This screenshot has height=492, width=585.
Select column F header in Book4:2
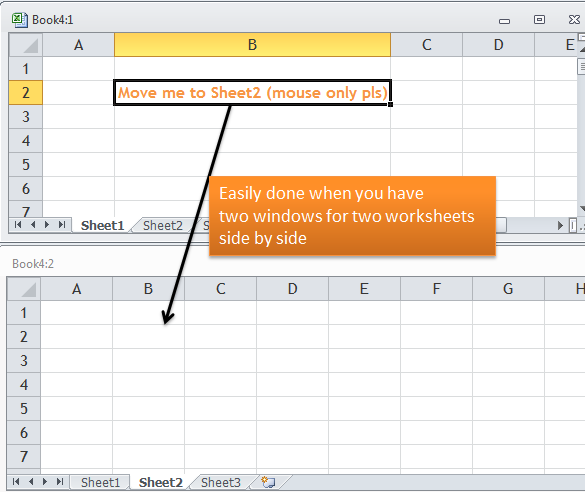point(436,289)
